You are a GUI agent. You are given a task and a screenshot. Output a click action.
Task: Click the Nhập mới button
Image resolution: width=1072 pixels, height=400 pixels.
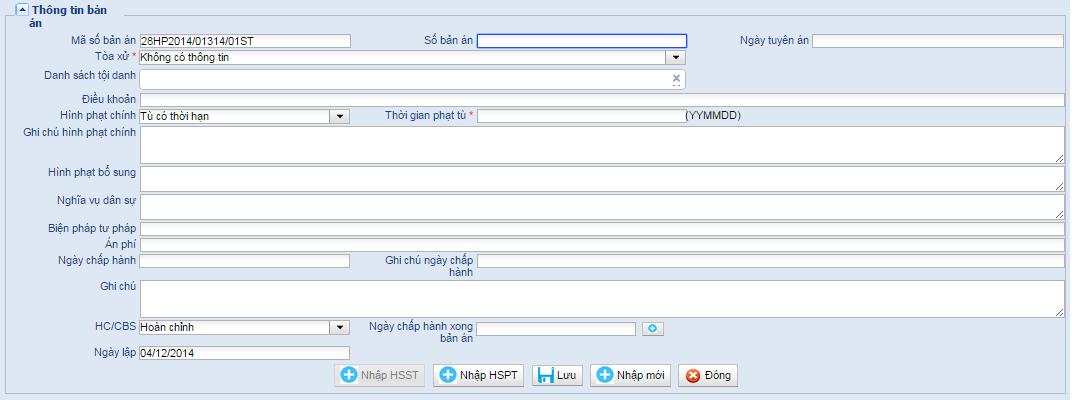coord(631,376)
